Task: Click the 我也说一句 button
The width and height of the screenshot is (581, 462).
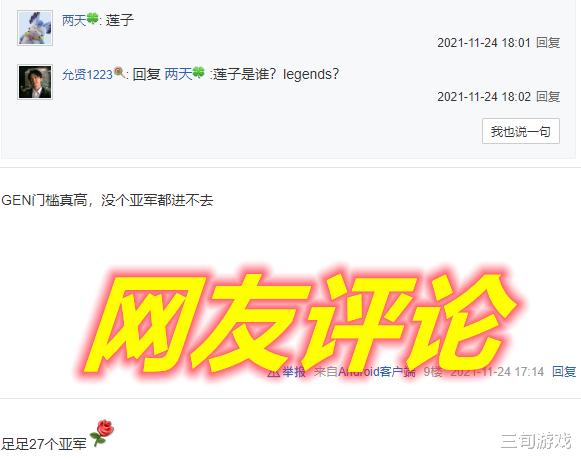Action: [x=521, y=131]
